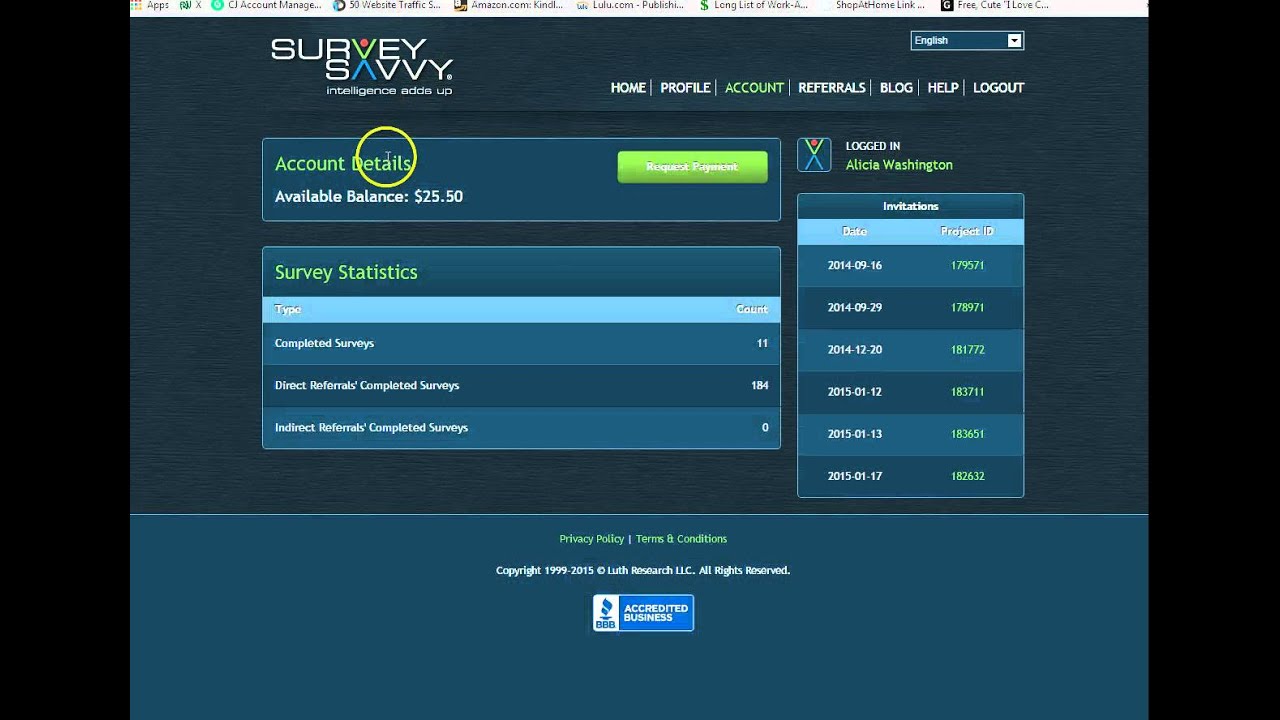
Task: Open the Privacy Policy link
Action: click(591, 539)
